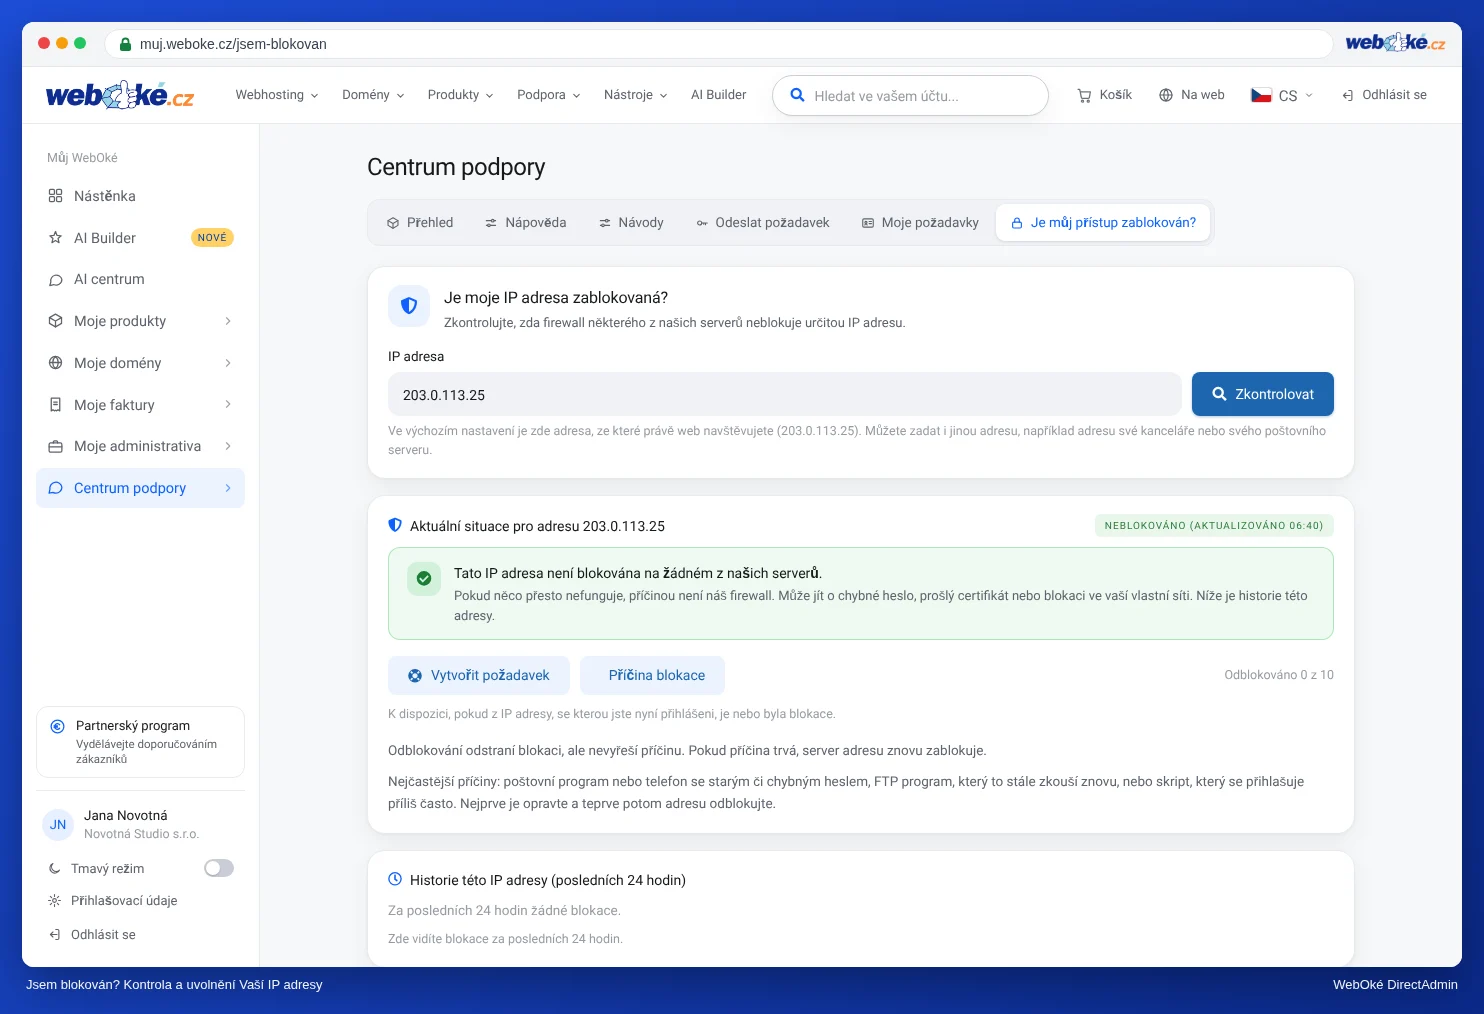Click the Přihlašovací údaje gear icon

[x=55, y=901]
